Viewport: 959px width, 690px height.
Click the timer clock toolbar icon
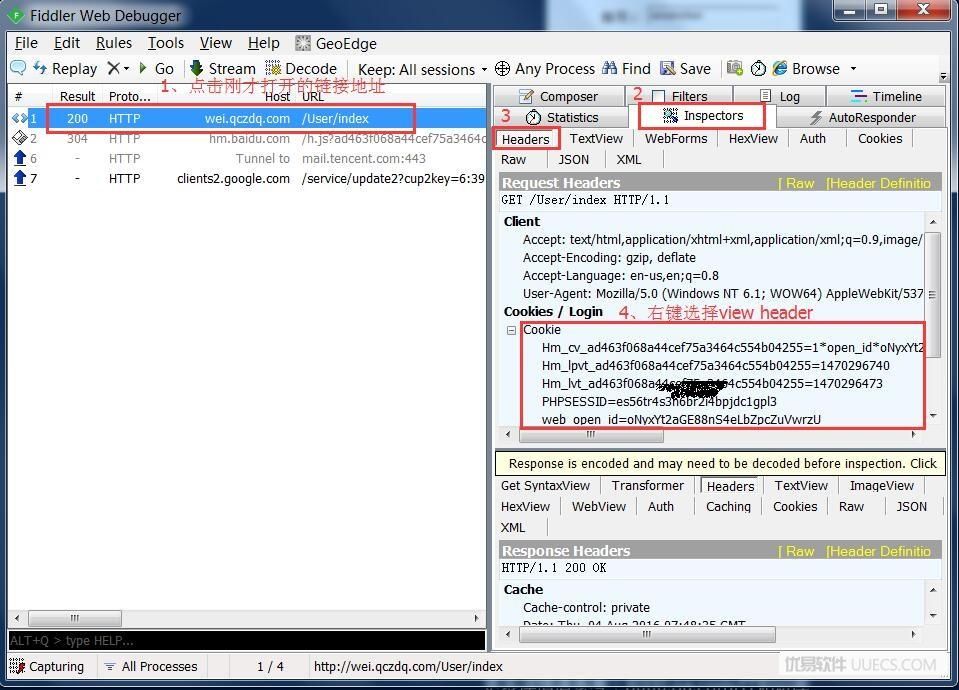758,69
